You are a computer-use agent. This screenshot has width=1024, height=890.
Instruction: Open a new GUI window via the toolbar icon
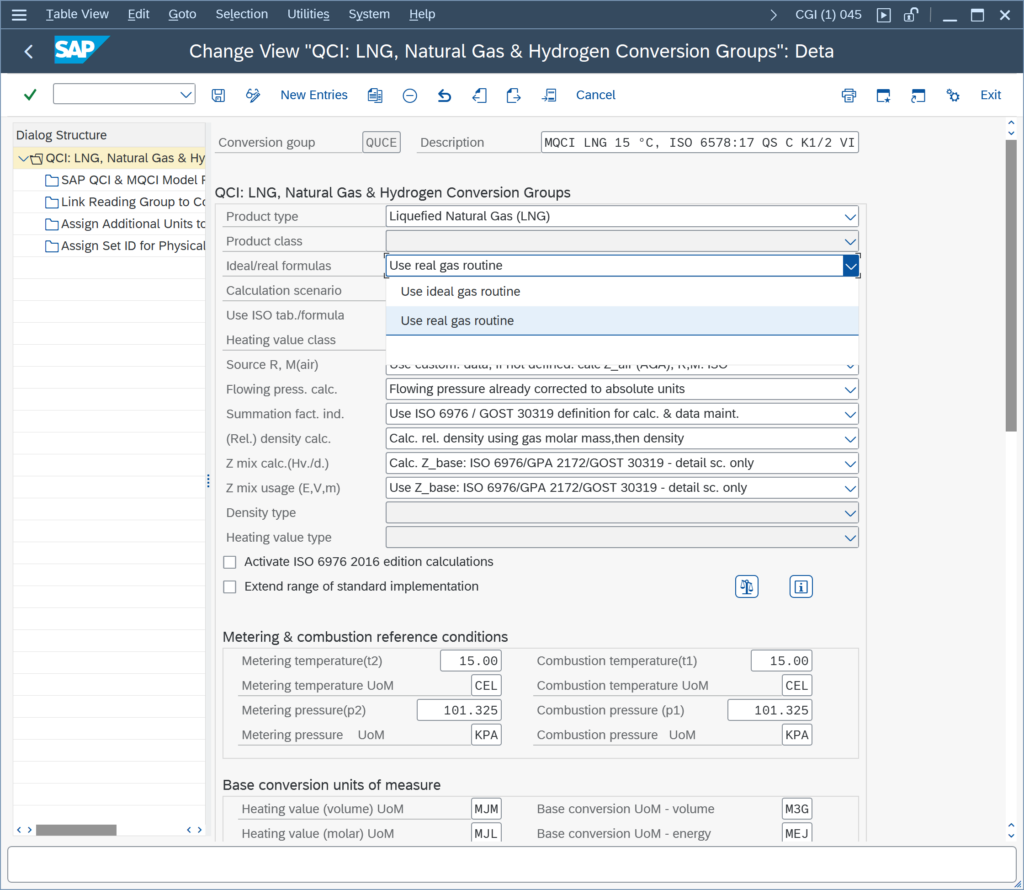883,95
